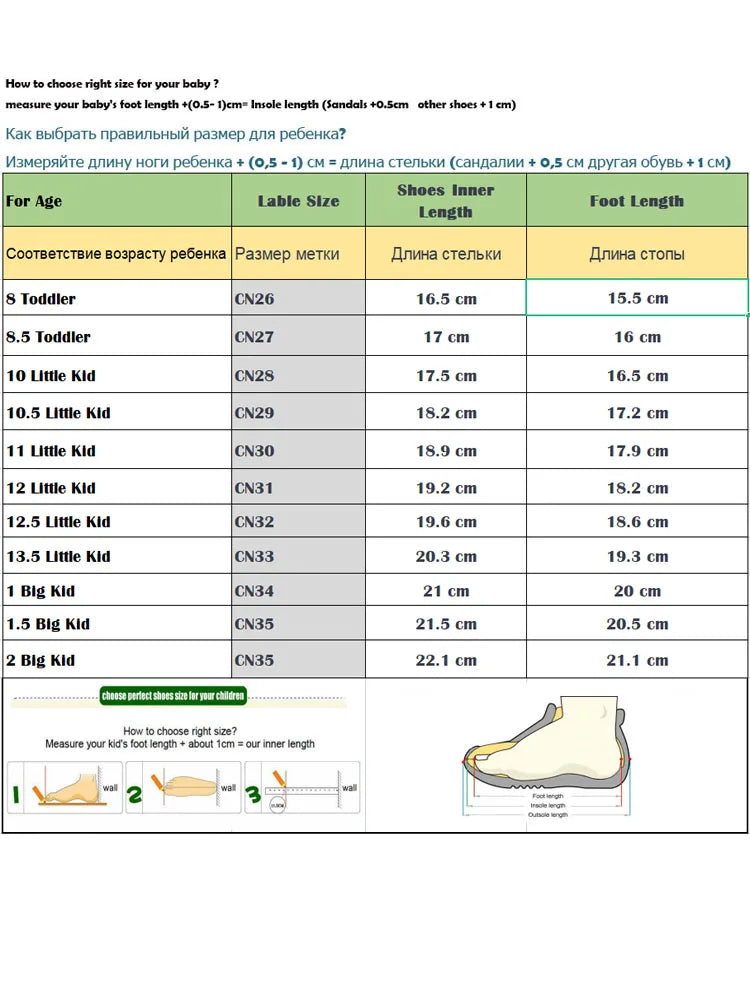Click the CN28 label size cell
750x1000 pixels.
click(x=298, y=375)
